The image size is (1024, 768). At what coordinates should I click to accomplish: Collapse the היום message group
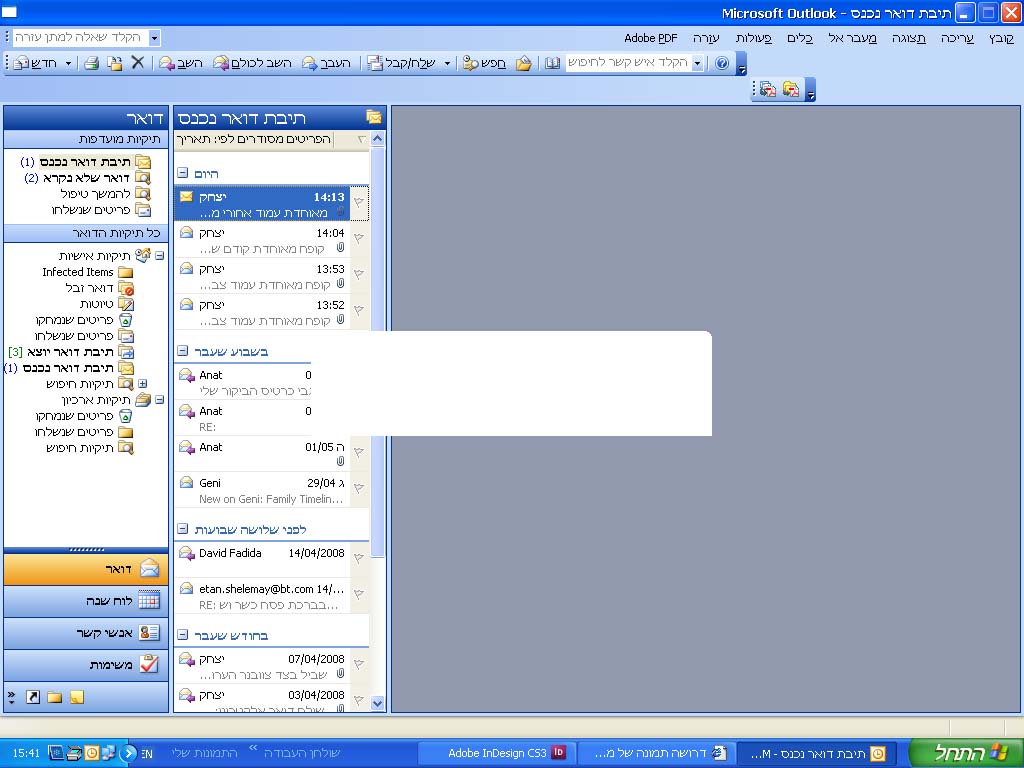[x=183, y=173]
